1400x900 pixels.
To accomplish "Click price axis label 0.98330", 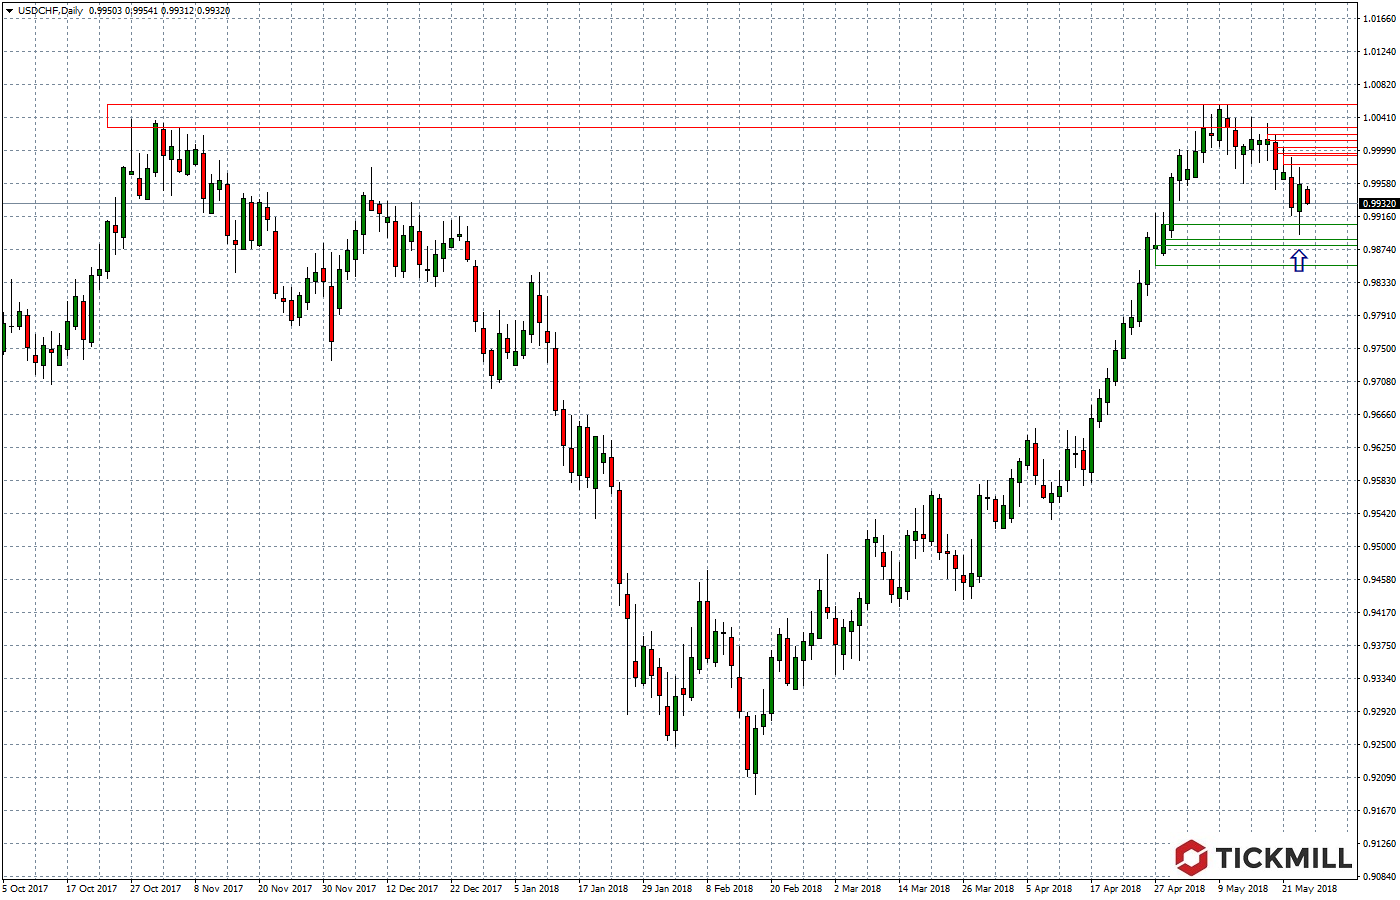I will click(1379, 283).
